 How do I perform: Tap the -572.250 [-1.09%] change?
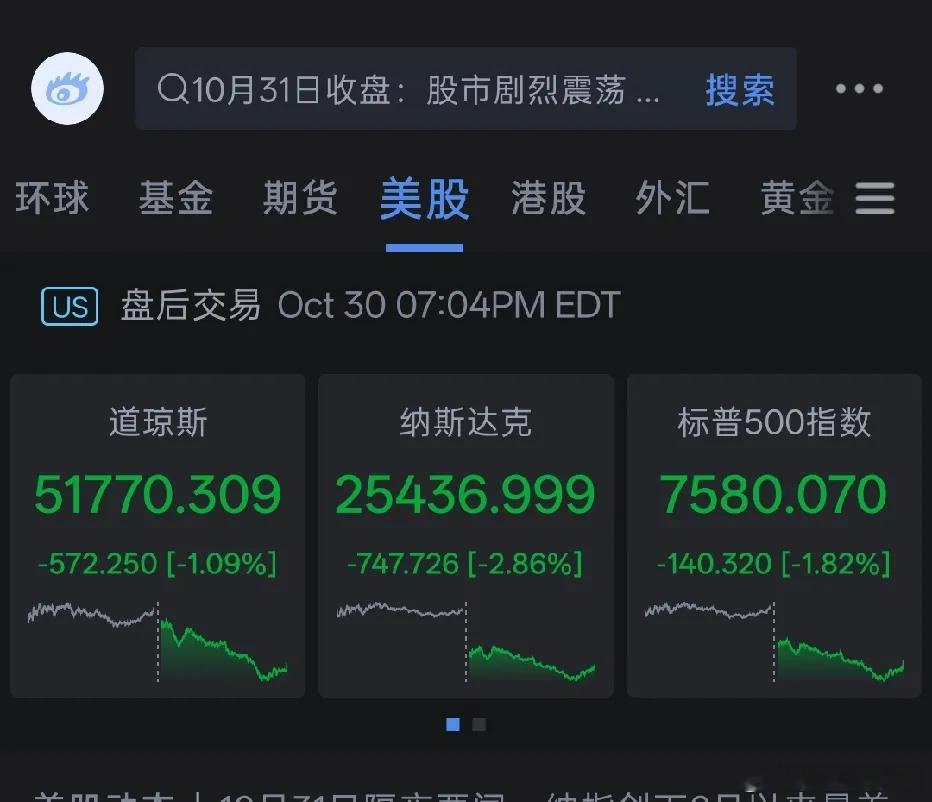point(158,564)
